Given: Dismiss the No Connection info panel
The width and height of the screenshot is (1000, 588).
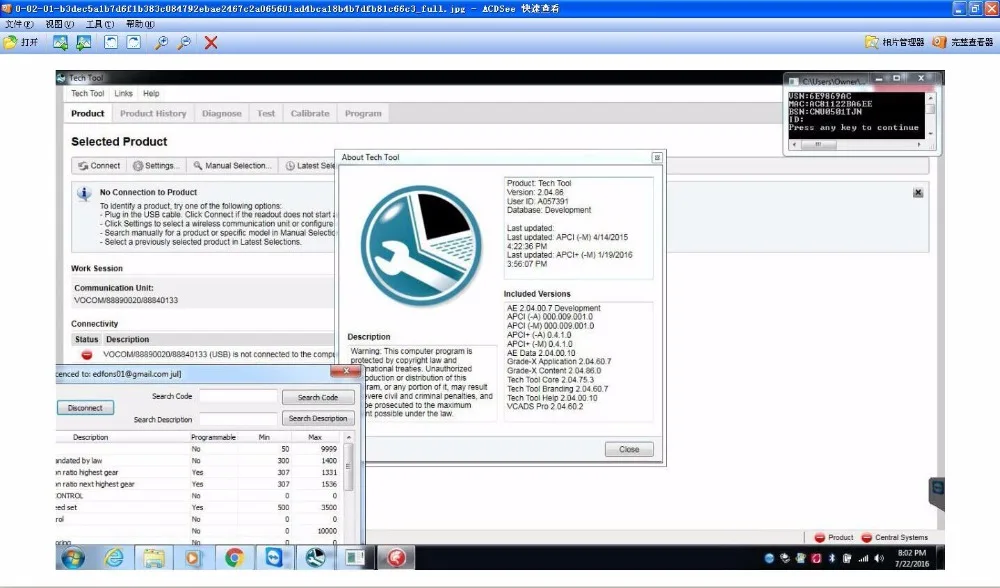Looking at the screenshot, I should pyautogui.click(x=918, y=193).
